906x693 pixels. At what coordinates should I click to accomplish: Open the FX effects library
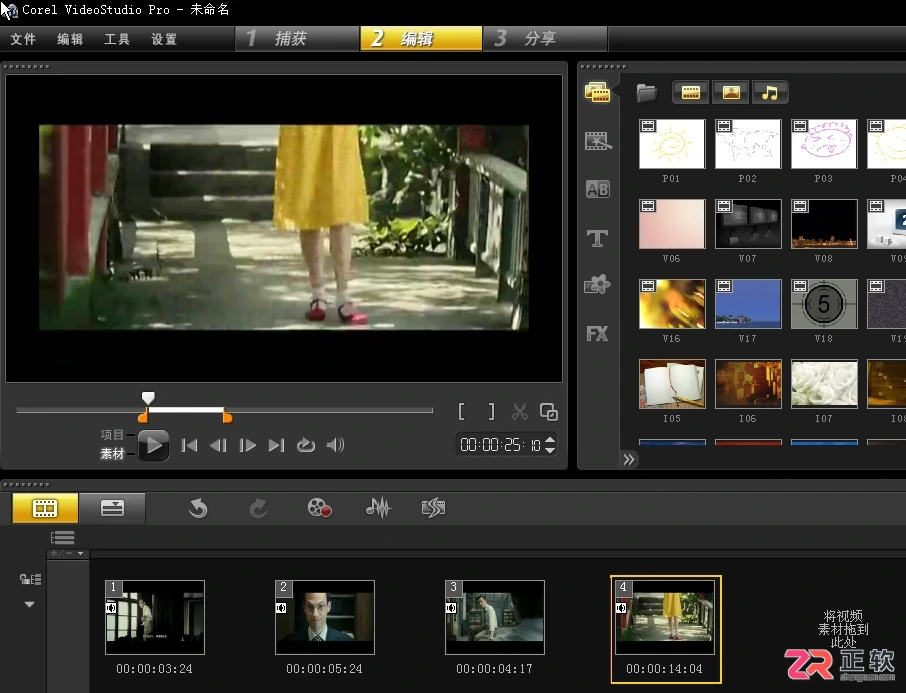tap(597, 333)
